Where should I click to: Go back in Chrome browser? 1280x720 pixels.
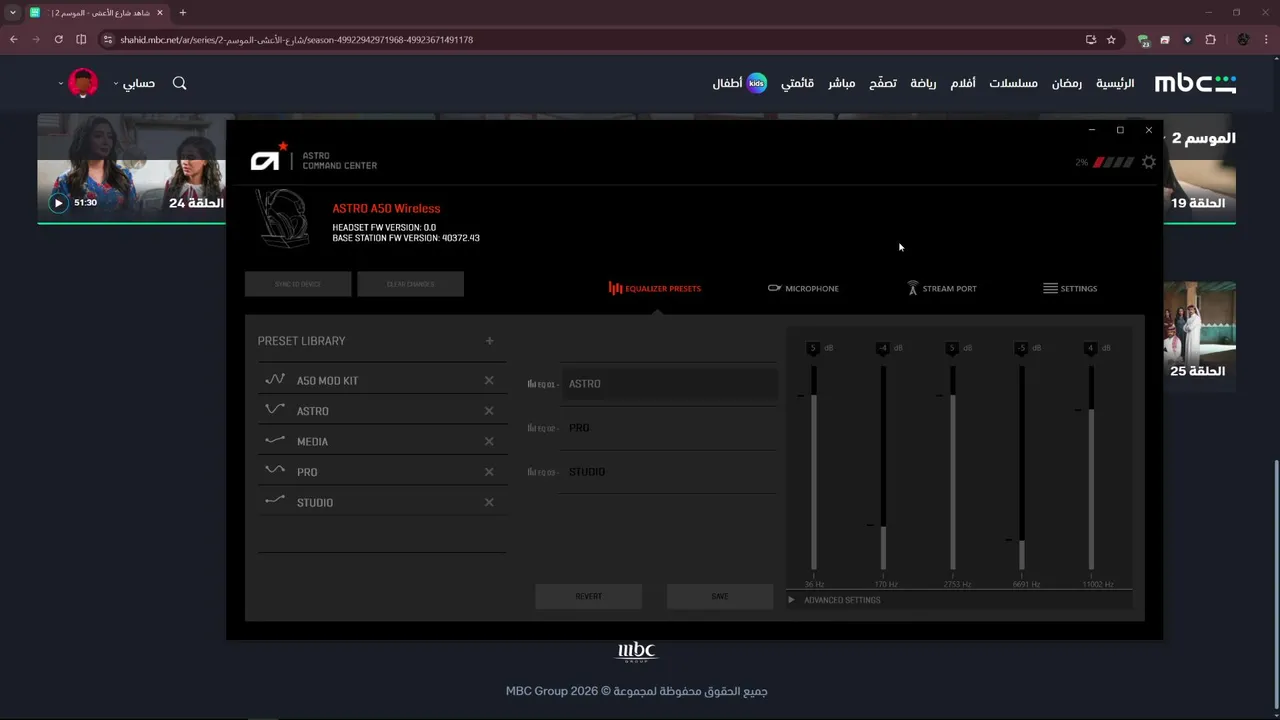pos(14,40)
